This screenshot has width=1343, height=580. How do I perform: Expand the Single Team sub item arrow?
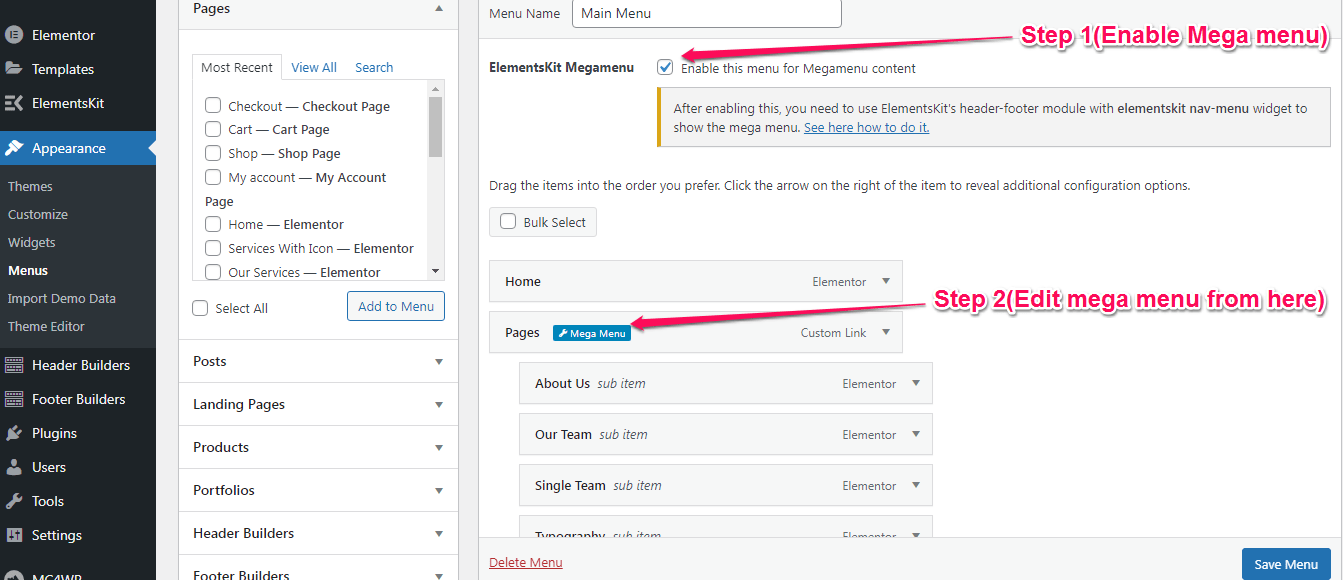(x=916, y=485)
